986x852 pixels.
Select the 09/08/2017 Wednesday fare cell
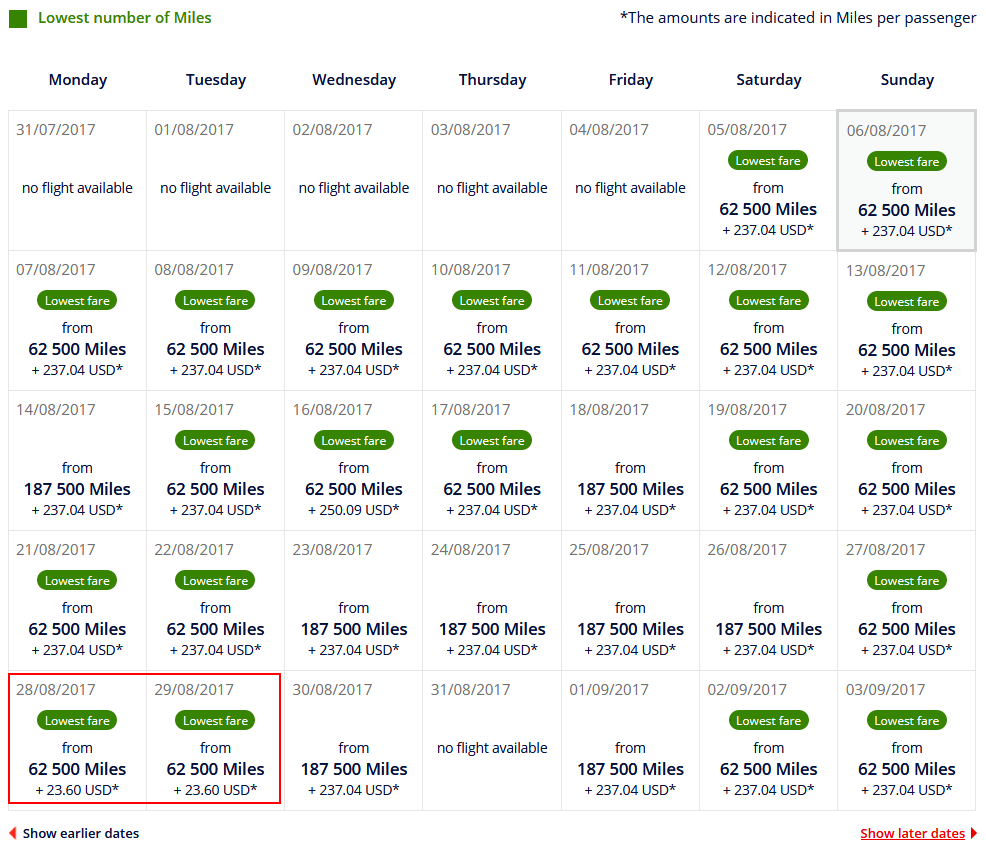[353, 321]
